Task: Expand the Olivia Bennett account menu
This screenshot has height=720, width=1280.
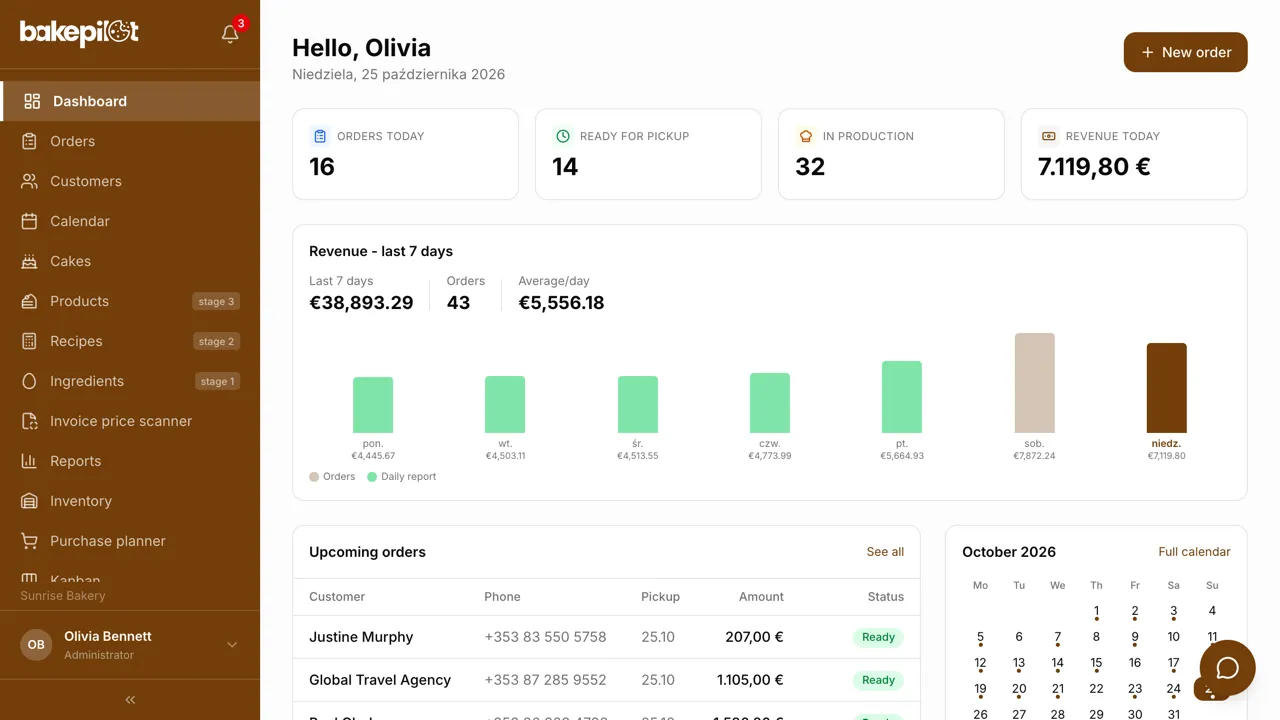Action: click(232, 645)
